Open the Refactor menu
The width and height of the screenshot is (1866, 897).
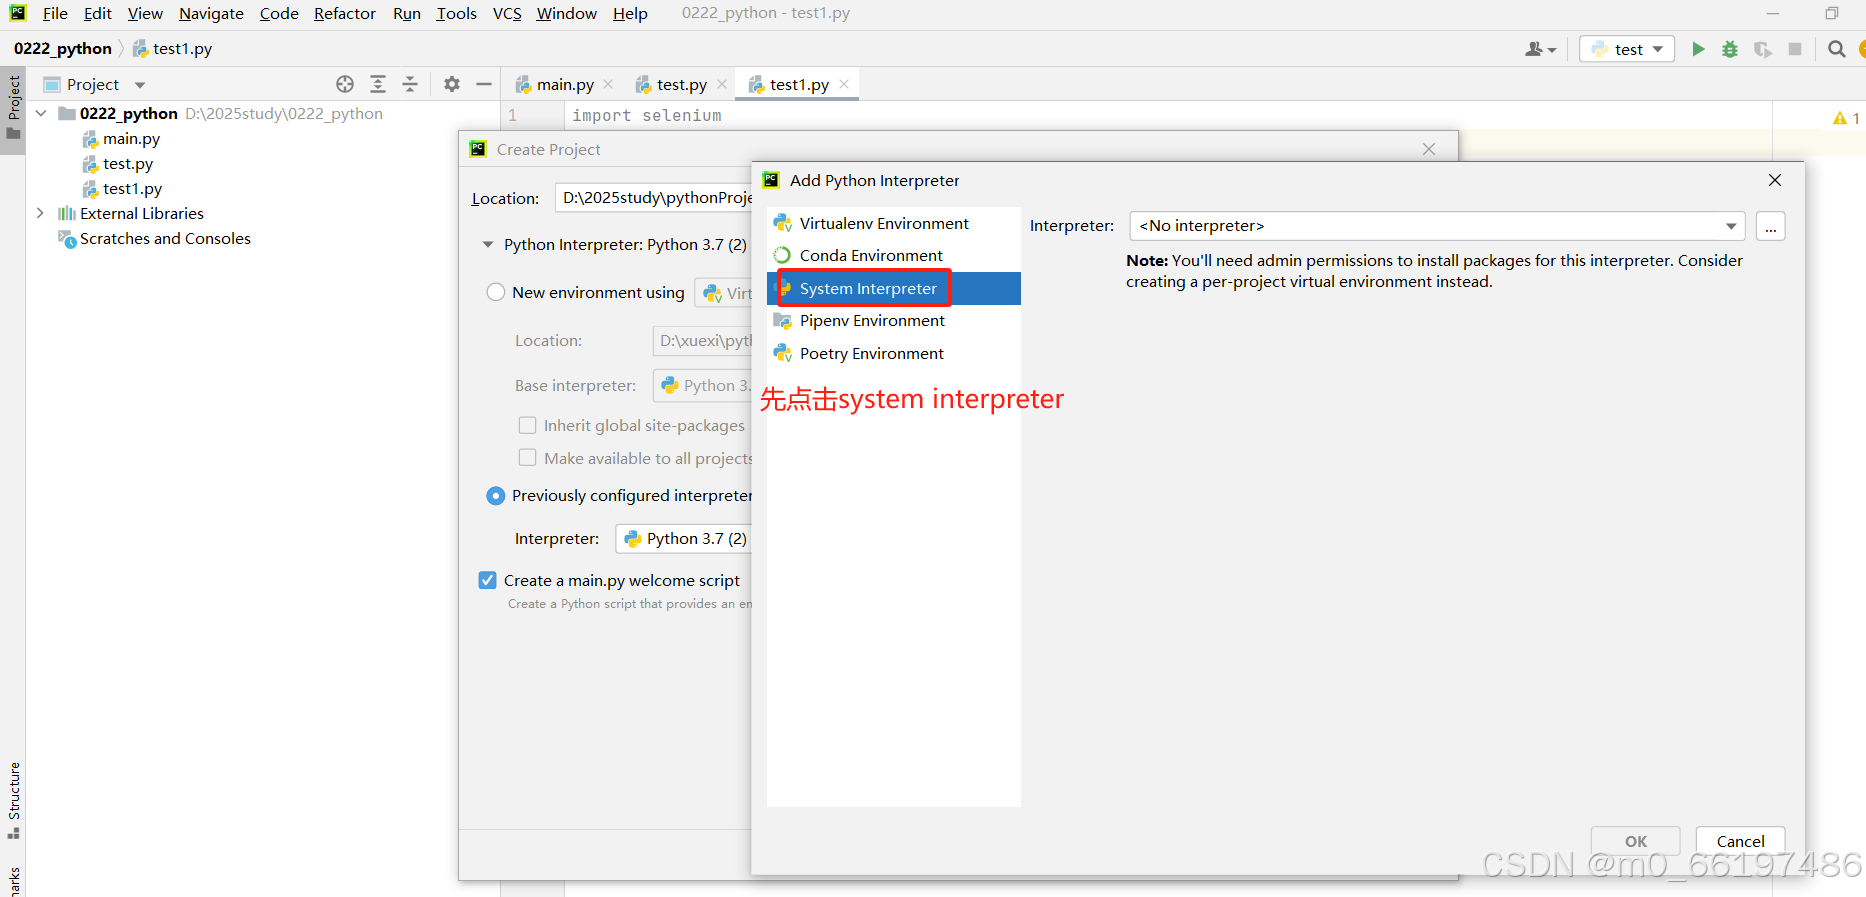[x=345, y=13]
